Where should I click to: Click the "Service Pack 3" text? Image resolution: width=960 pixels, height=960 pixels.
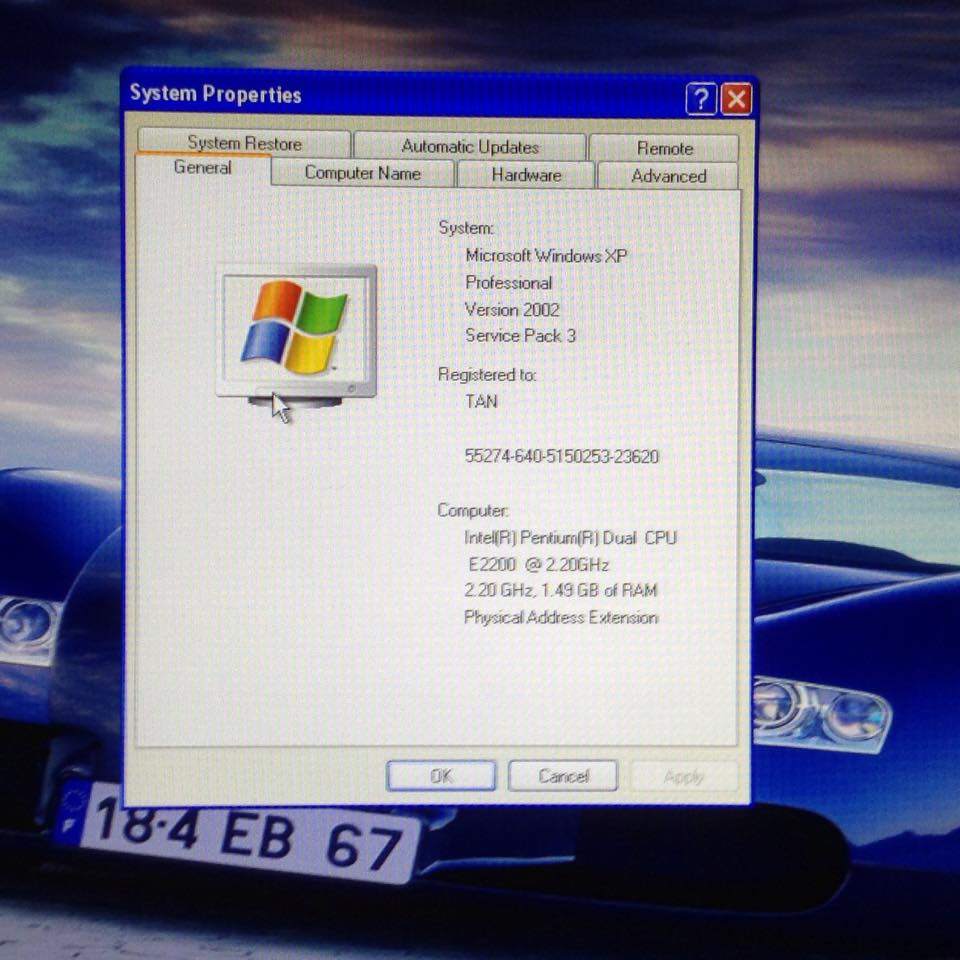[520, 336]
